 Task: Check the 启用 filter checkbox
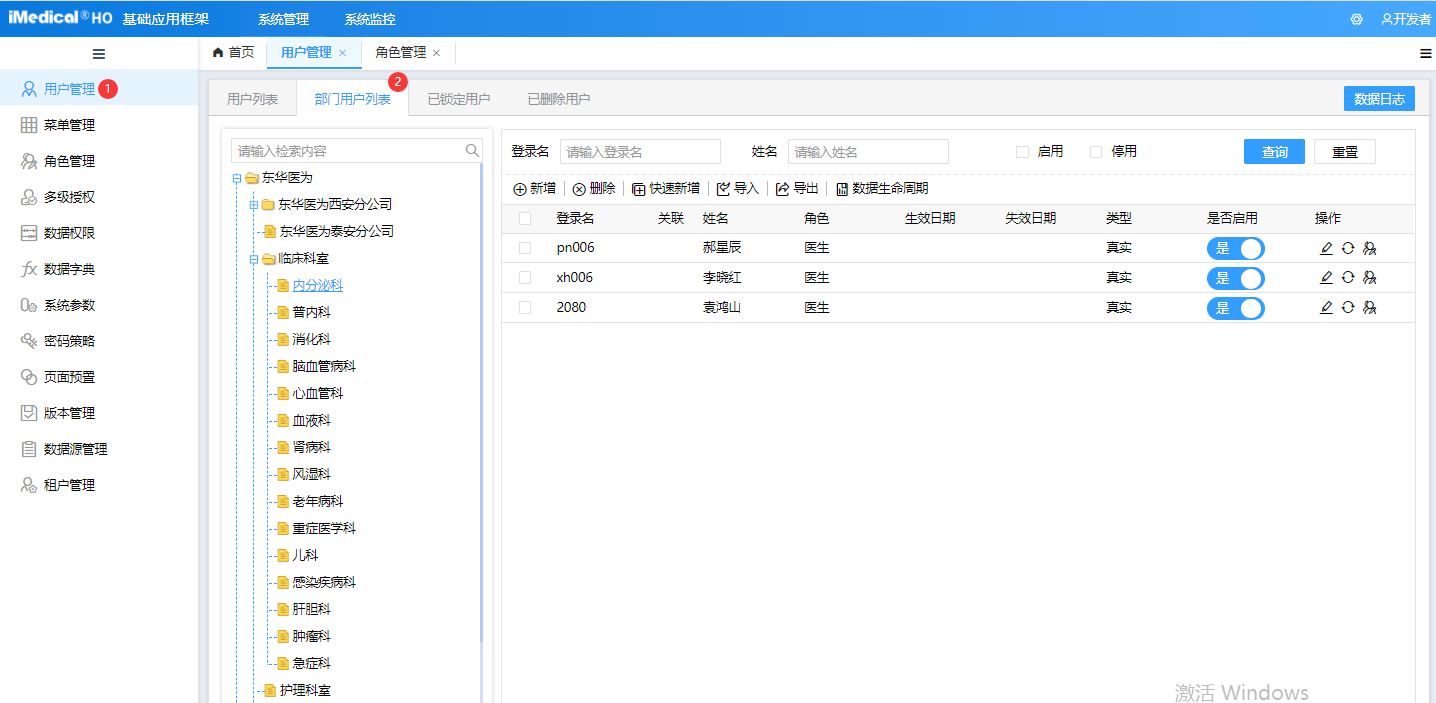coord(1023,151)
